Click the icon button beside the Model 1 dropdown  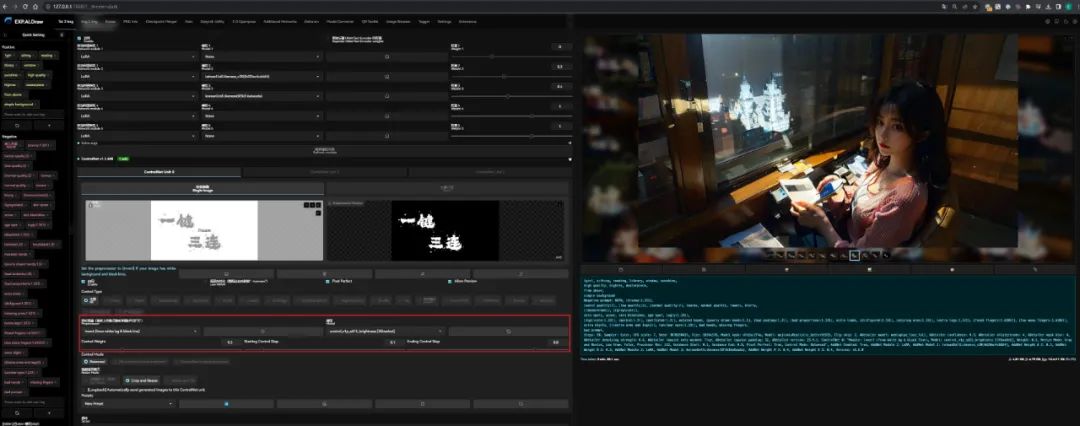click(x=386, y=57)
